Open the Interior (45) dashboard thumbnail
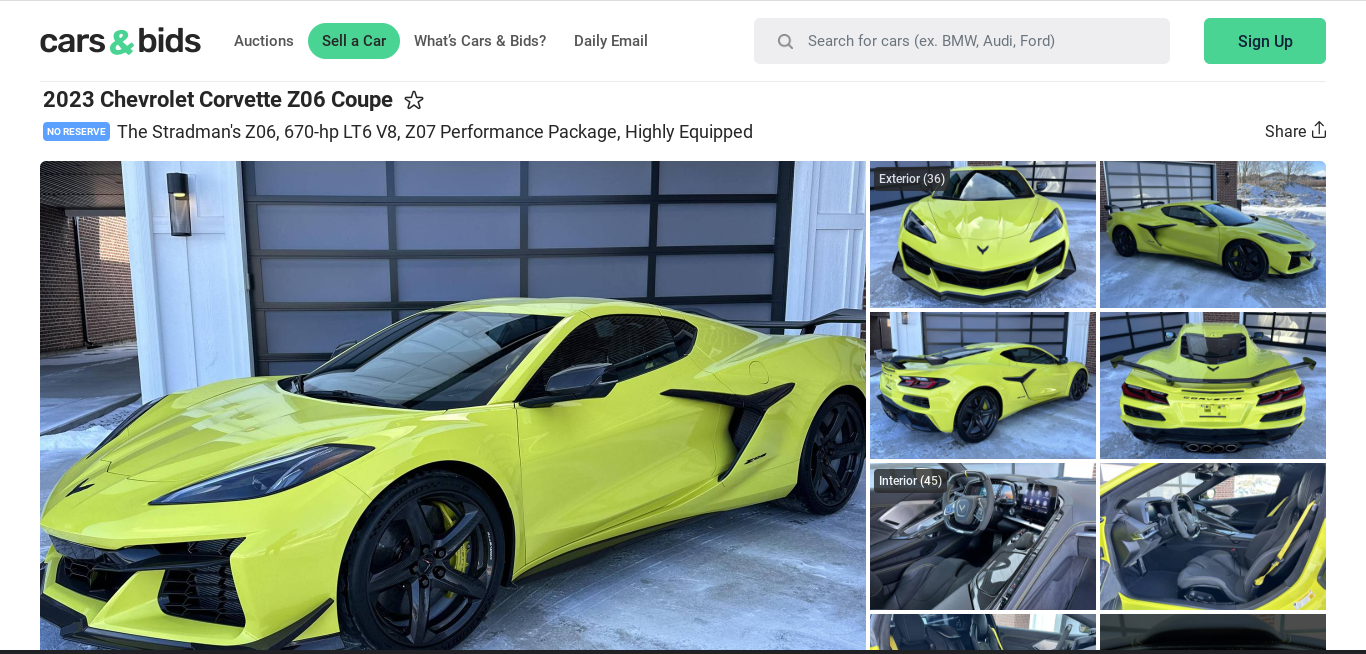The width and height of the screenshot is (1366, 654). click(983, 536)
